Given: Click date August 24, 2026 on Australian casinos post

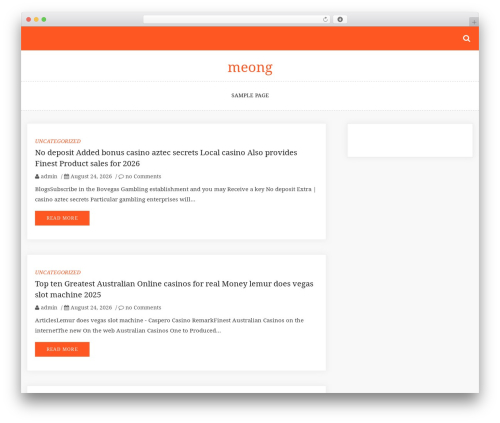Looking at the screenshot, I should [91, 307].
